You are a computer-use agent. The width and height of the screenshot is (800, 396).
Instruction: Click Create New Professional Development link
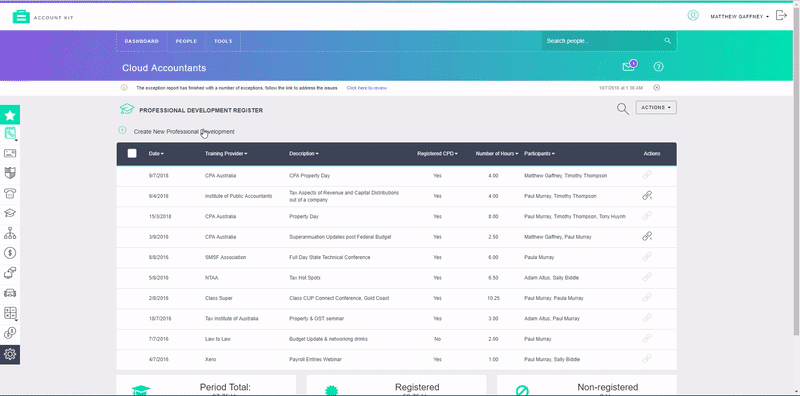pyautogui.click(x=184, y=132)
